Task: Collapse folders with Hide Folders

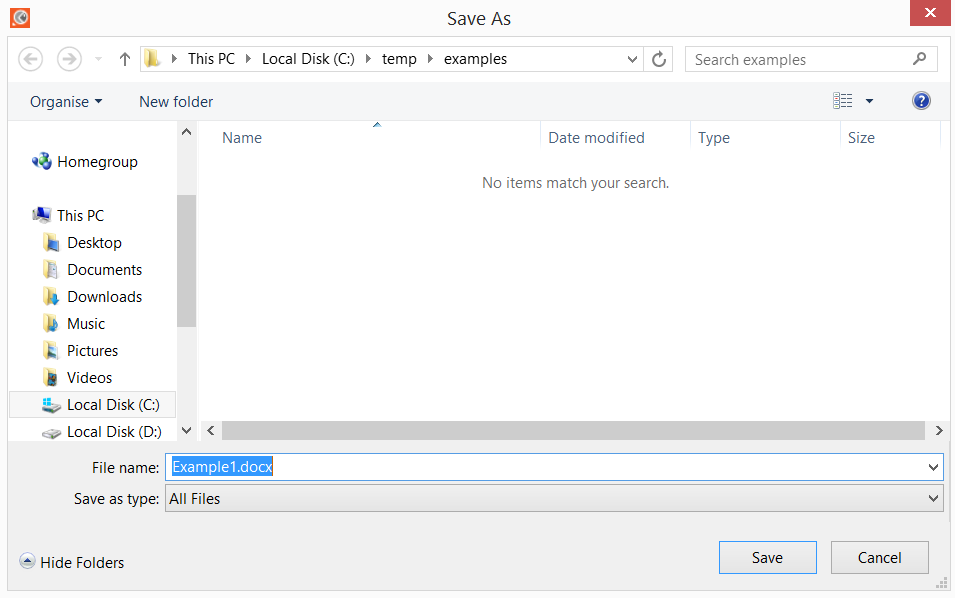Action: coord(71,562)
